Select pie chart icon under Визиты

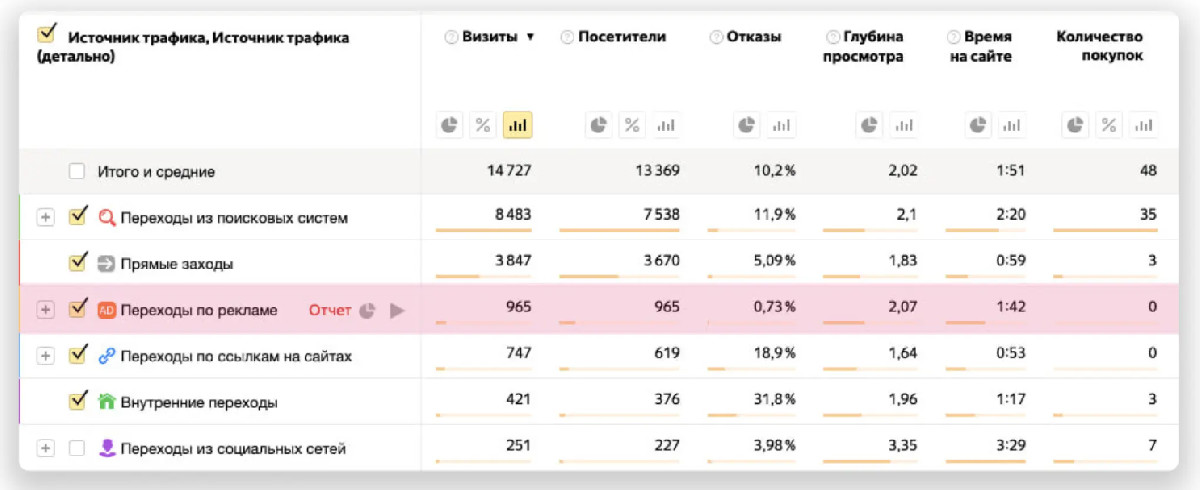point(450,125)
